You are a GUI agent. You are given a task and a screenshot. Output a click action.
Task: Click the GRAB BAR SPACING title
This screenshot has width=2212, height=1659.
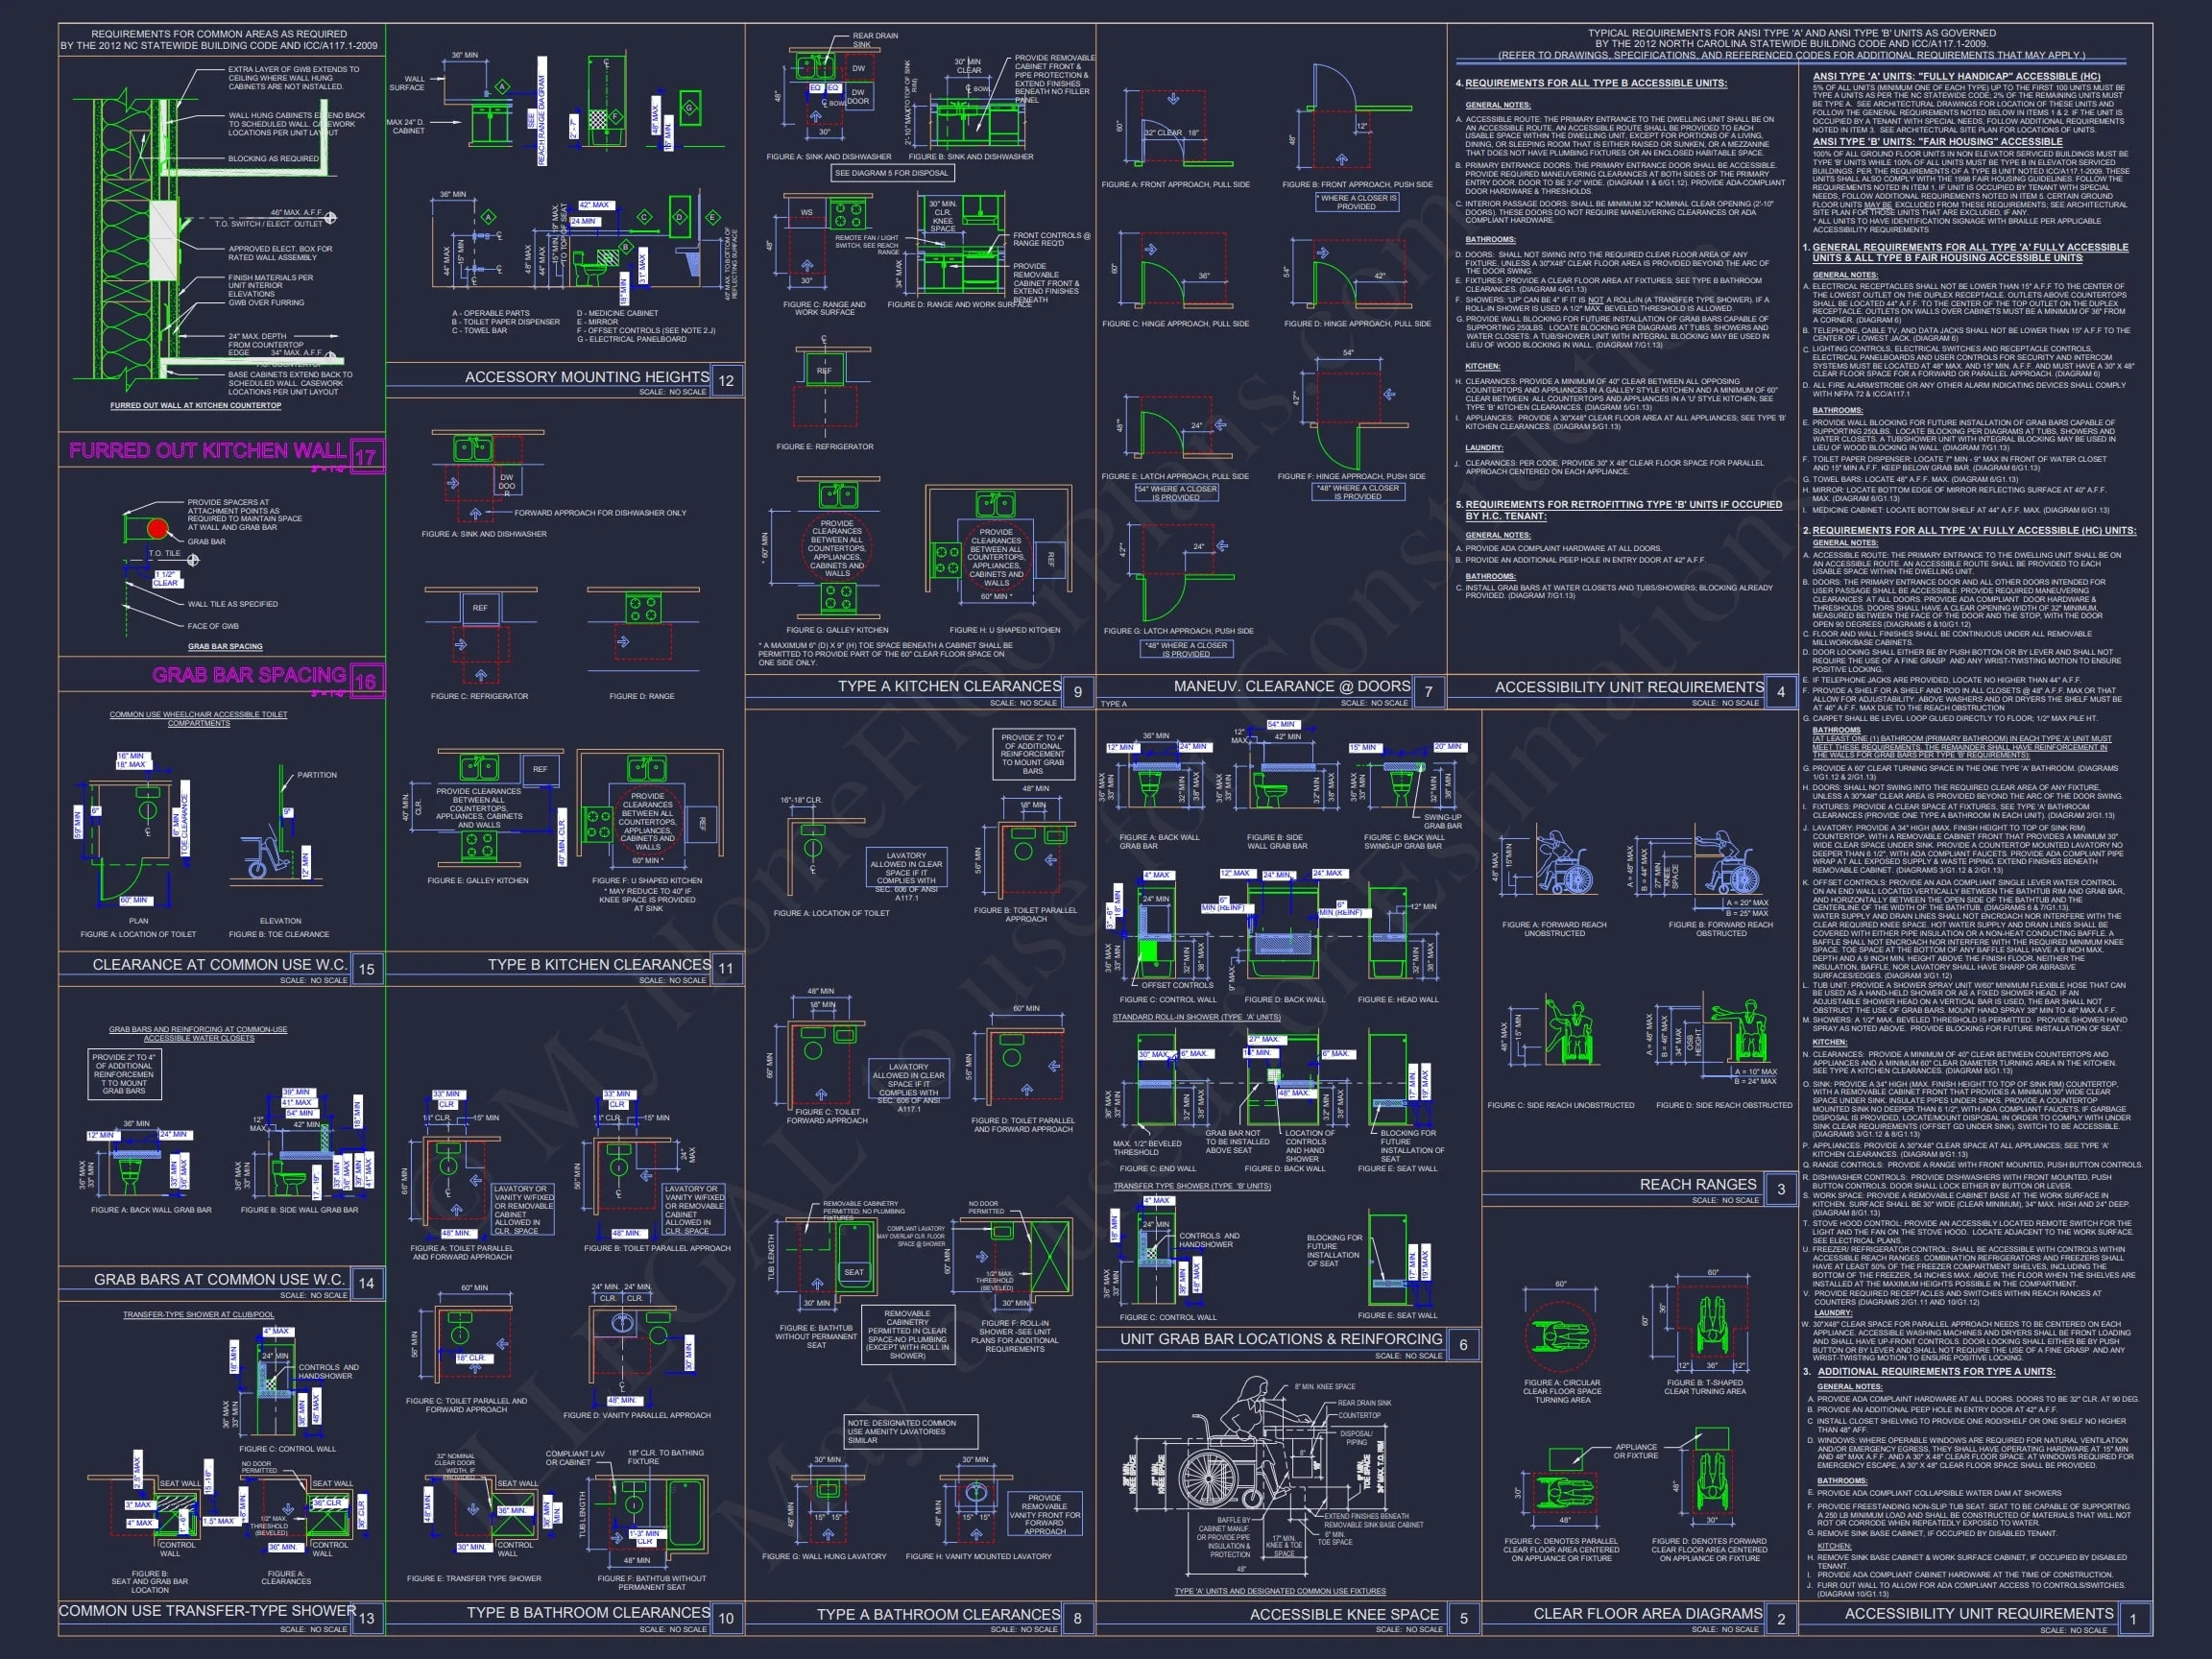[x=249, y=675]
